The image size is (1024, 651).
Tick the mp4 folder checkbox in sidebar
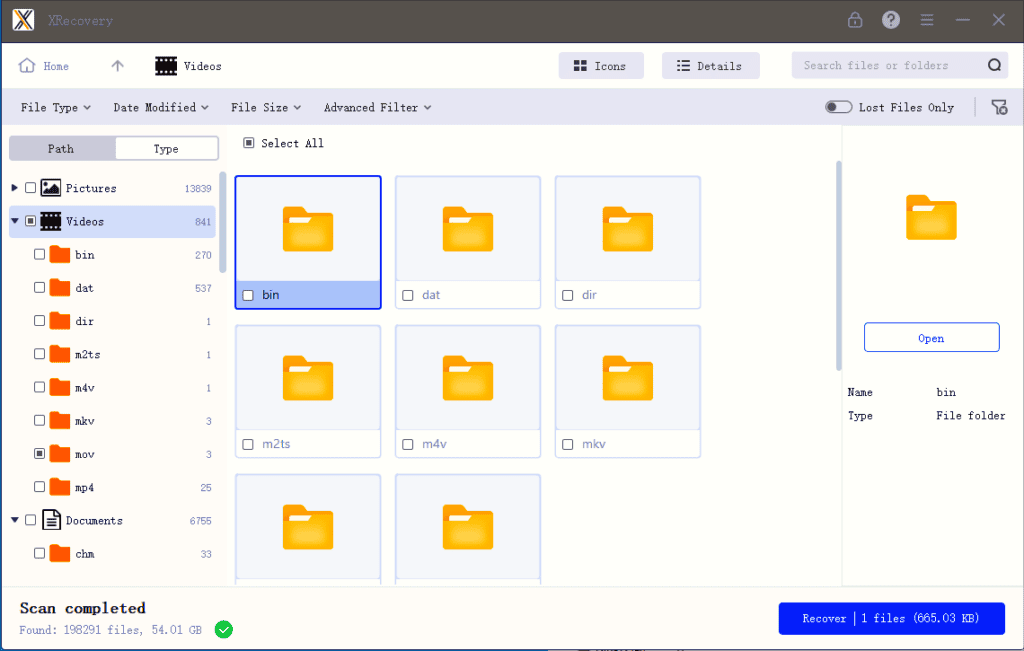(39, 487)
